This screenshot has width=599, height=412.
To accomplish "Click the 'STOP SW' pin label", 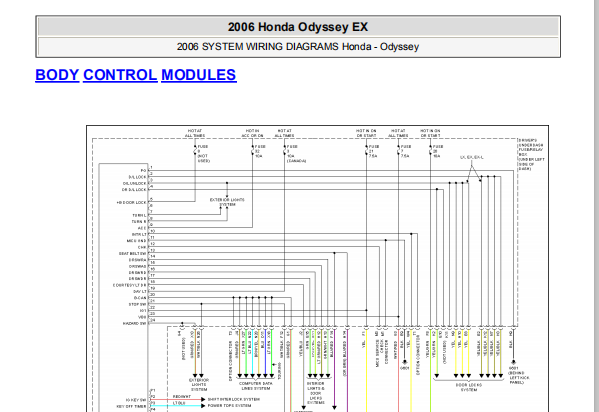I will pos(138,305).
